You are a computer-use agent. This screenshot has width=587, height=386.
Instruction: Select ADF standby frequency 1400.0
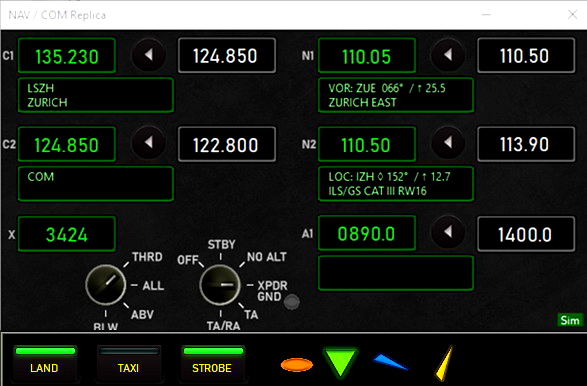click(x=526, y=234)
